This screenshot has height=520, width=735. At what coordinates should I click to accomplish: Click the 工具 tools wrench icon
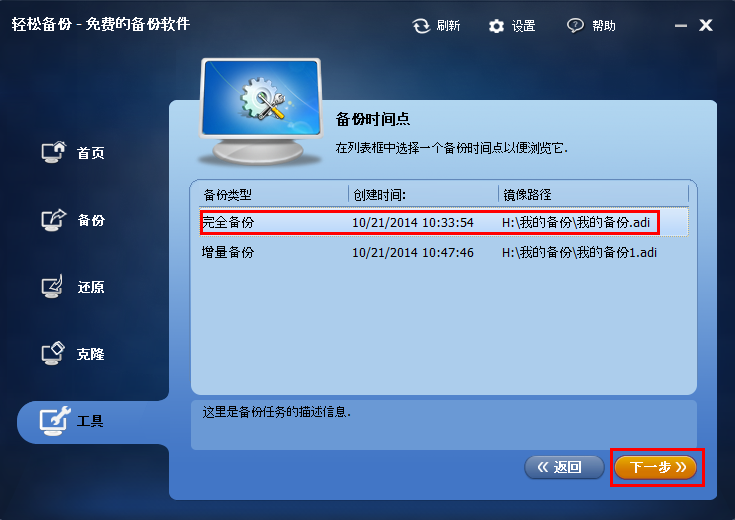click(55, 421)
